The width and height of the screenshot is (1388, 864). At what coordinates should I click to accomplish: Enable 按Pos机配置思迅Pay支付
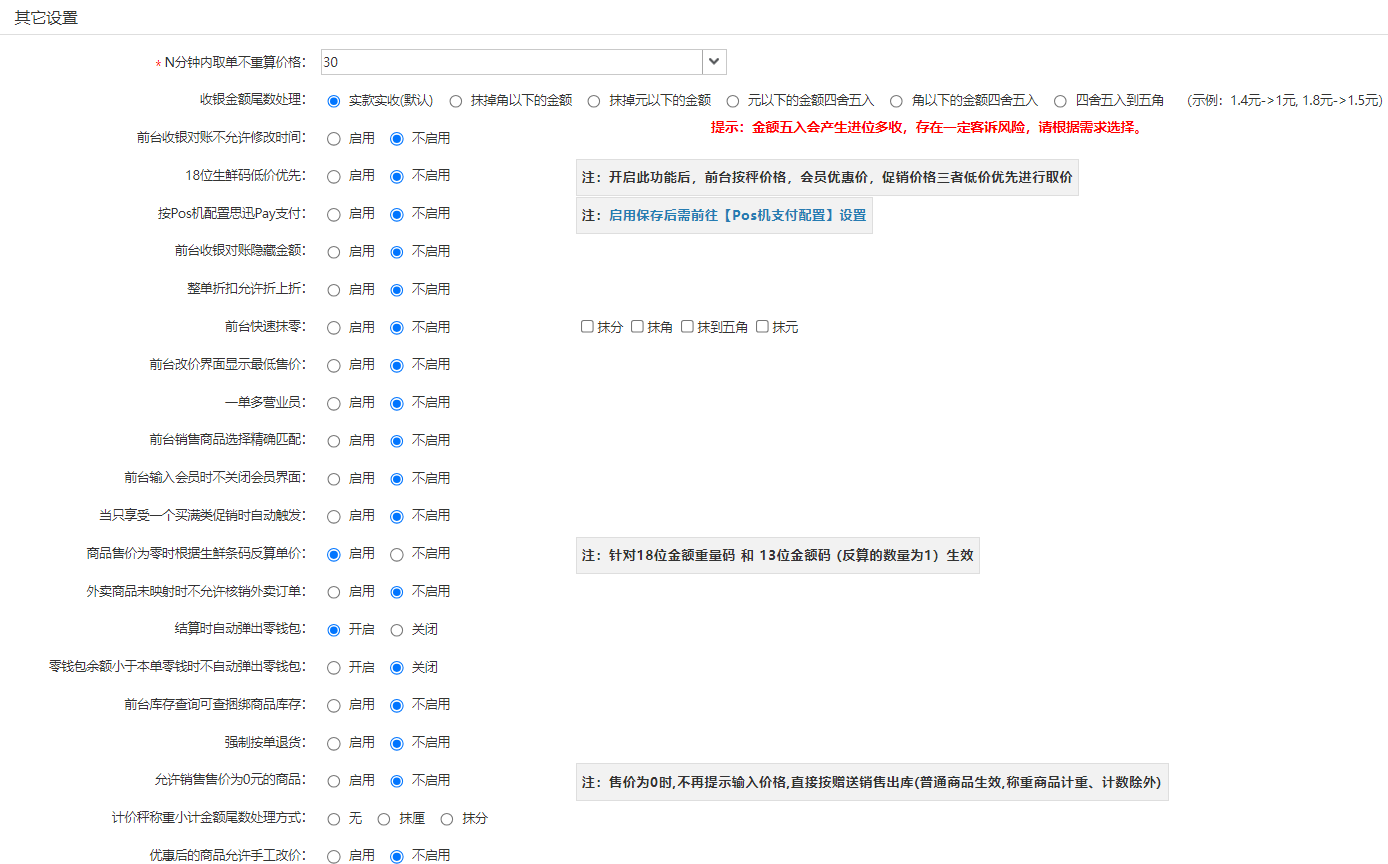coord(334,214)
